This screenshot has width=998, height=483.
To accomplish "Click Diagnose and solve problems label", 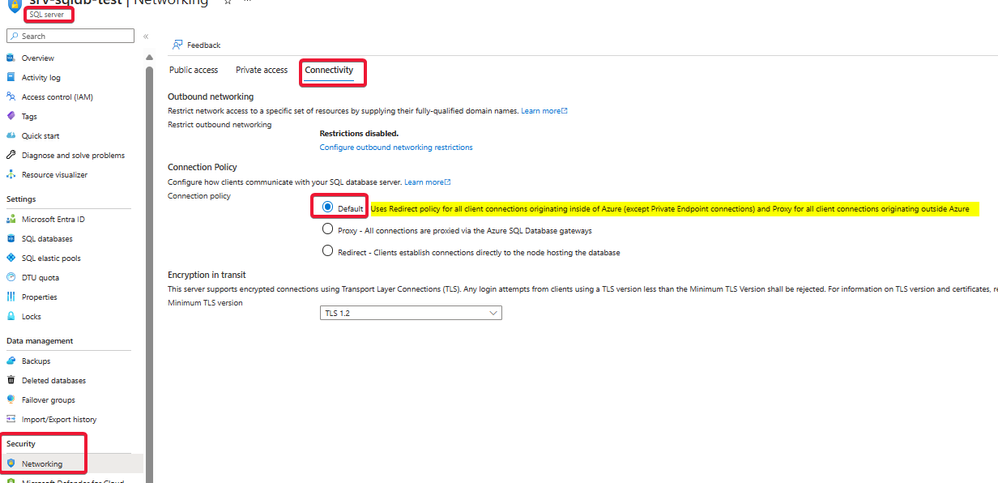I will click(73, 155).
